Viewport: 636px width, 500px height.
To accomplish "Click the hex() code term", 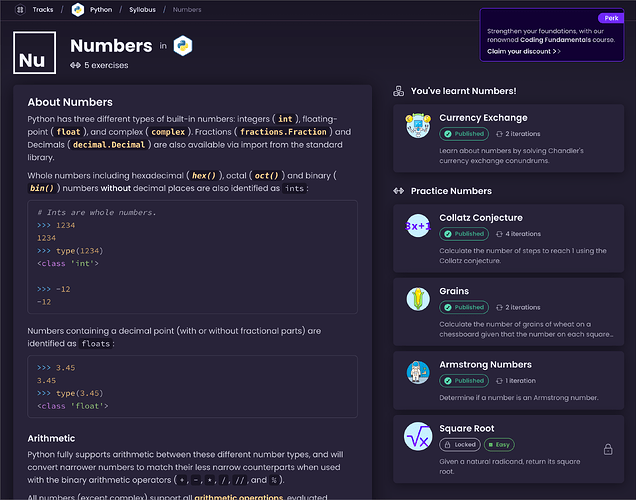I will [x=204, y=176].
